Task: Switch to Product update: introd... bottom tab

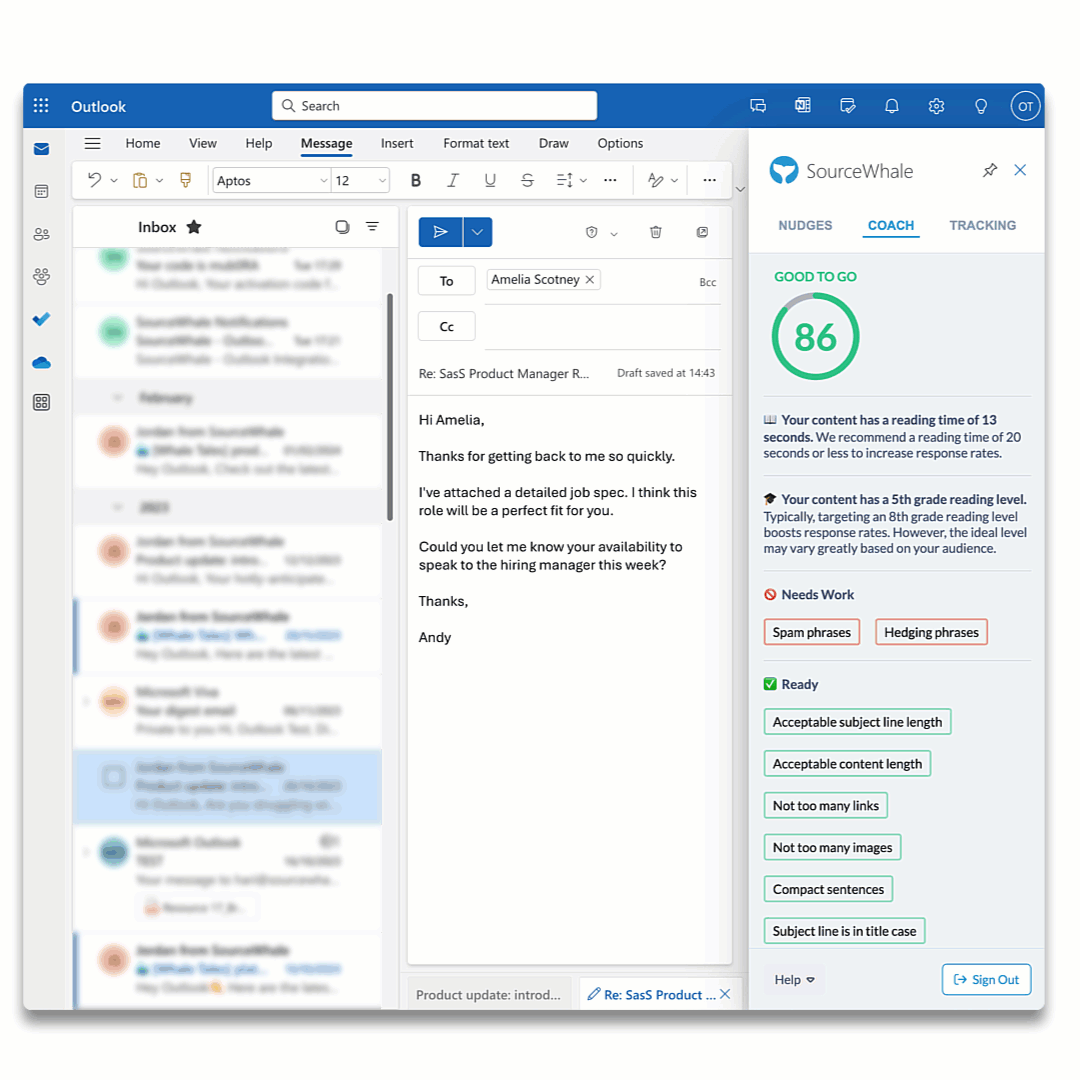Action: [488, 995]
